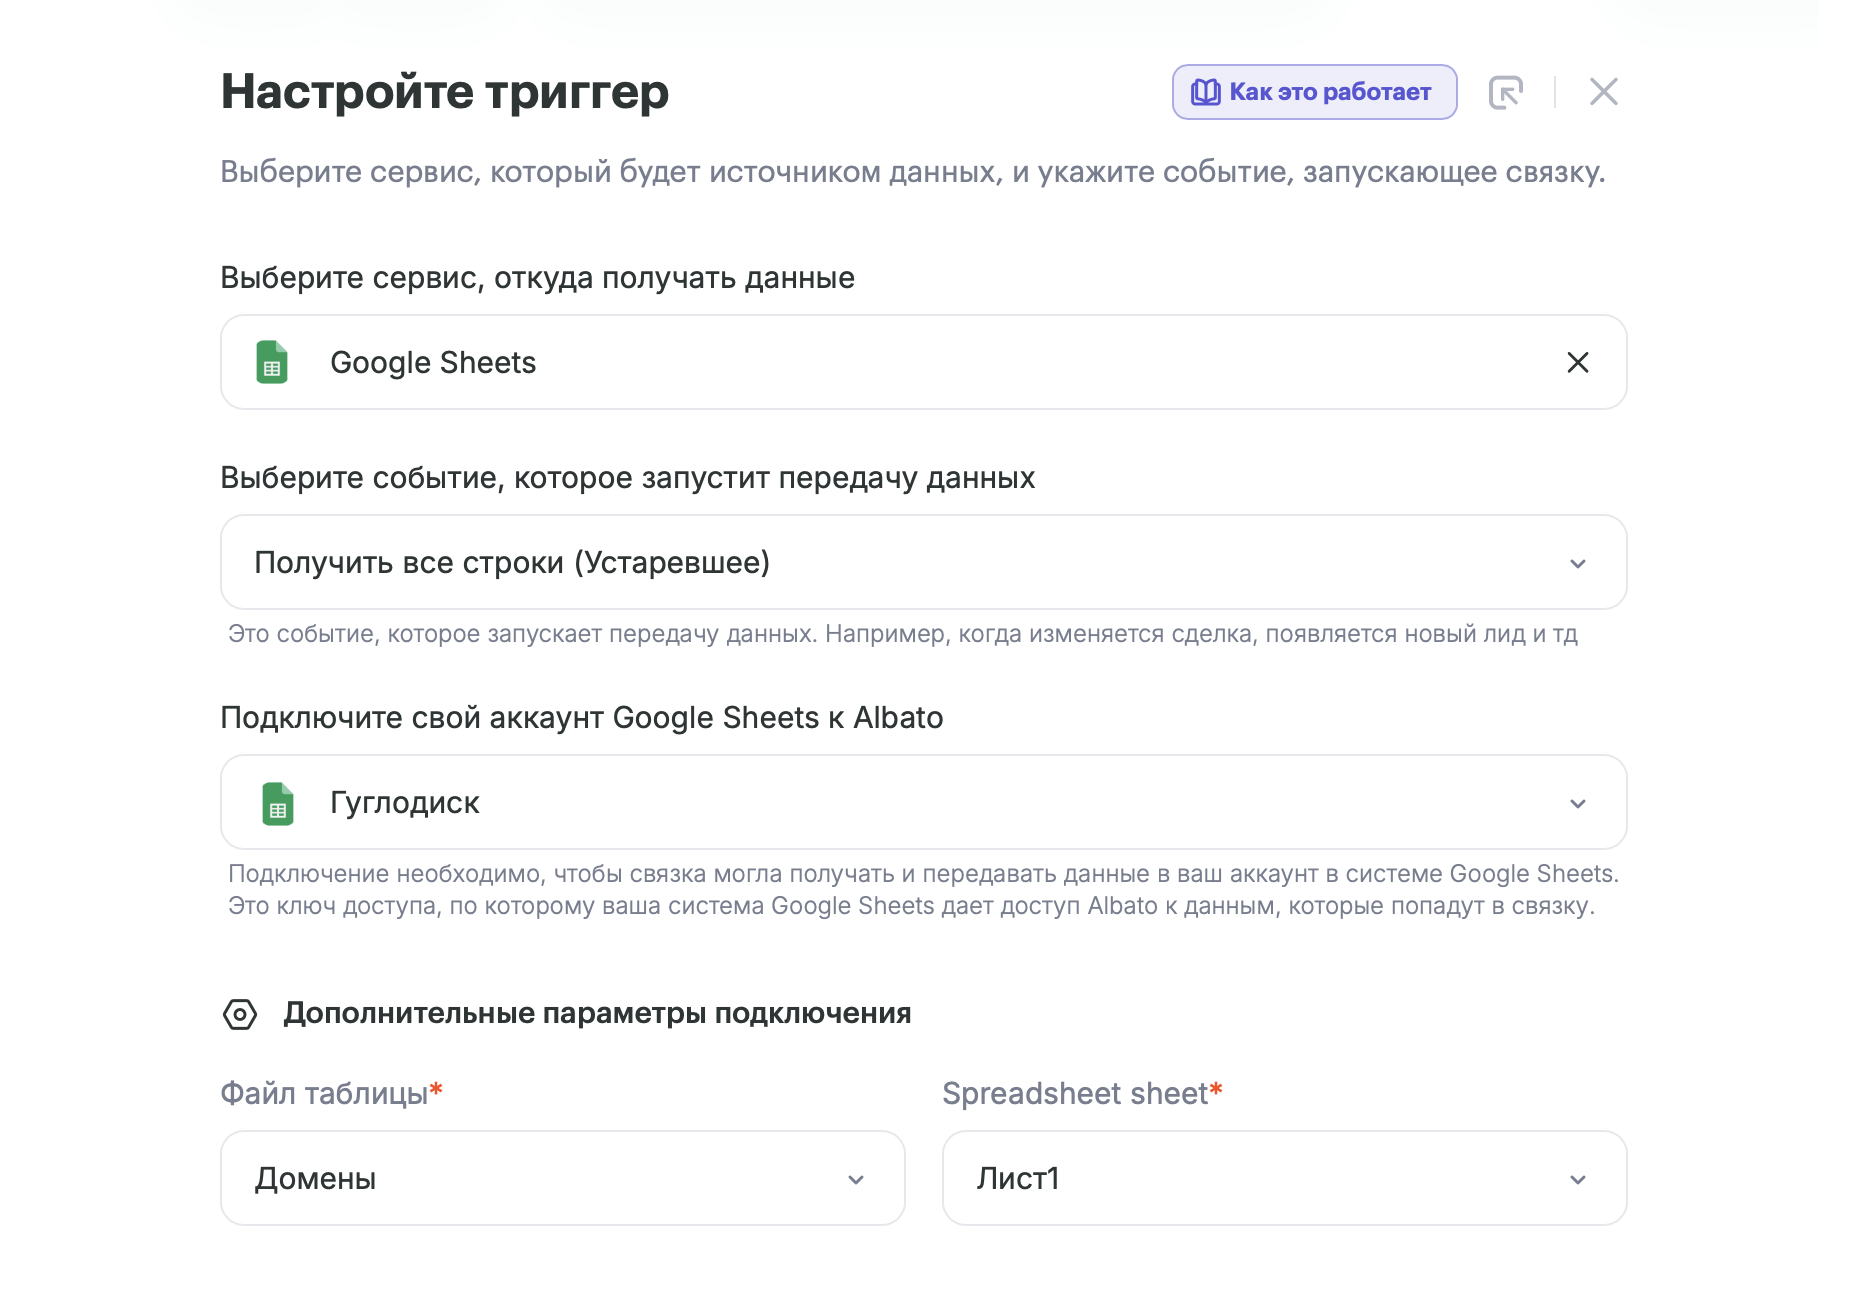The height and width of the screenshot is (1306, 1872).
Task: Click the Sheets icon beside "Гуглодиск"
Action: (278, 803)
